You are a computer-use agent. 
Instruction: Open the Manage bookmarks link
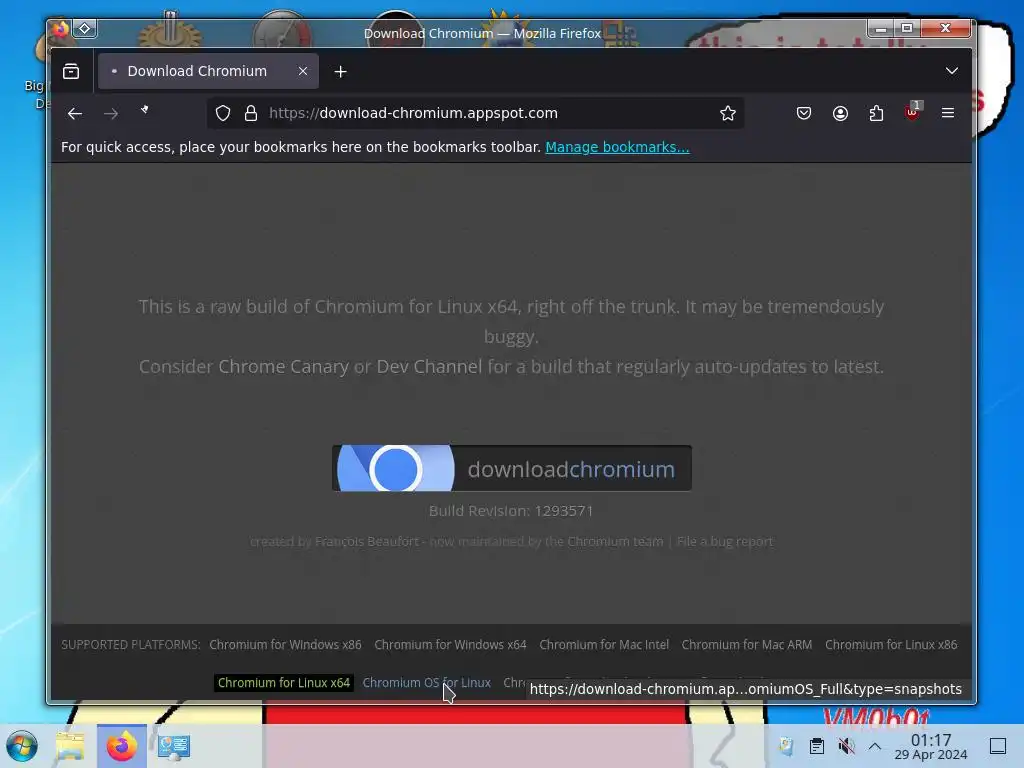click(x=617, y=148)
